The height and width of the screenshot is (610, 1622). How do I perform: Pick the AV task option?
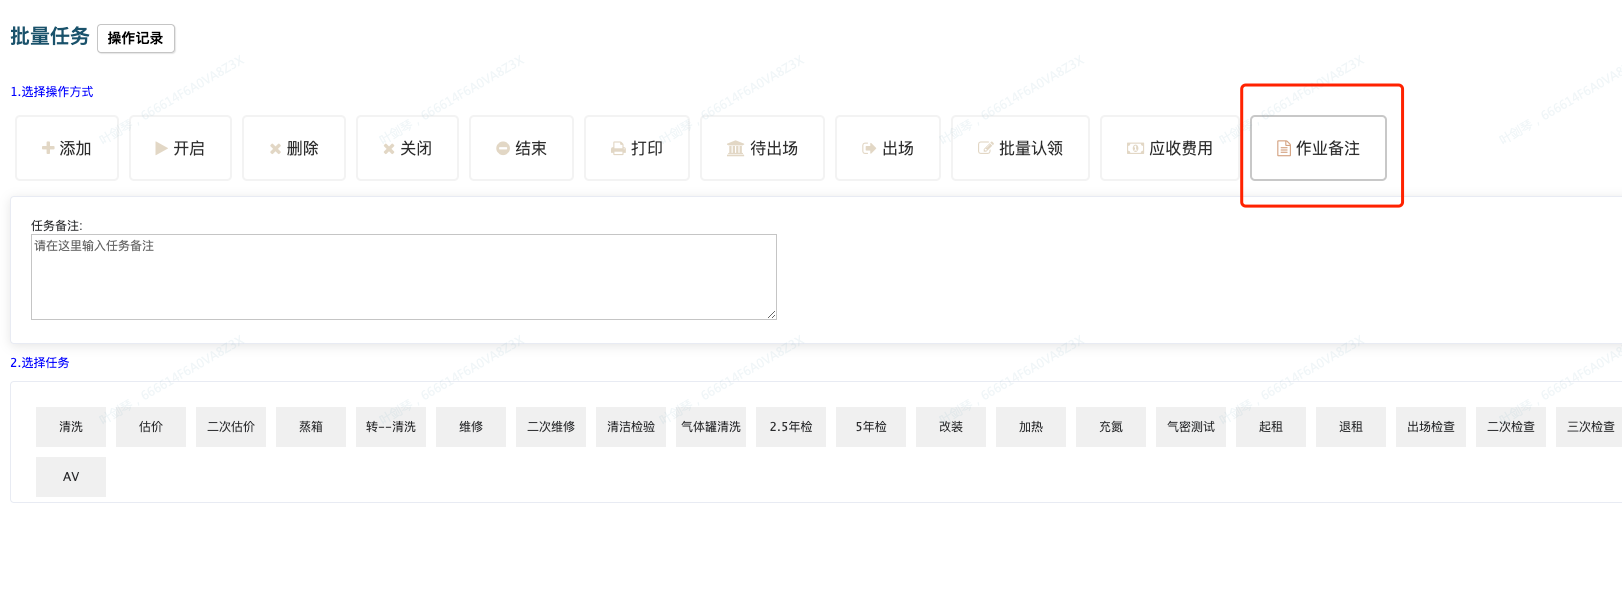click(71, 477)
